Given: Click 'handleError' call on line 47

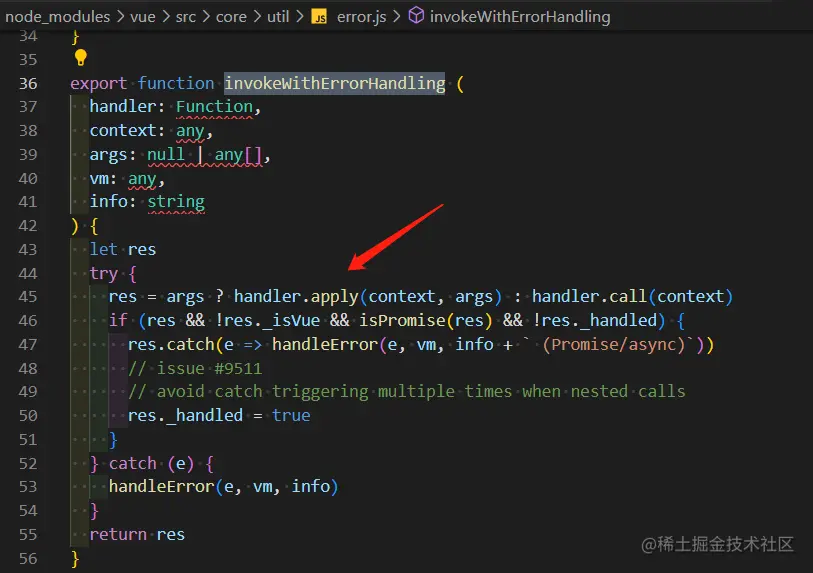Looking at the screenshot, I should pos(325,344).
